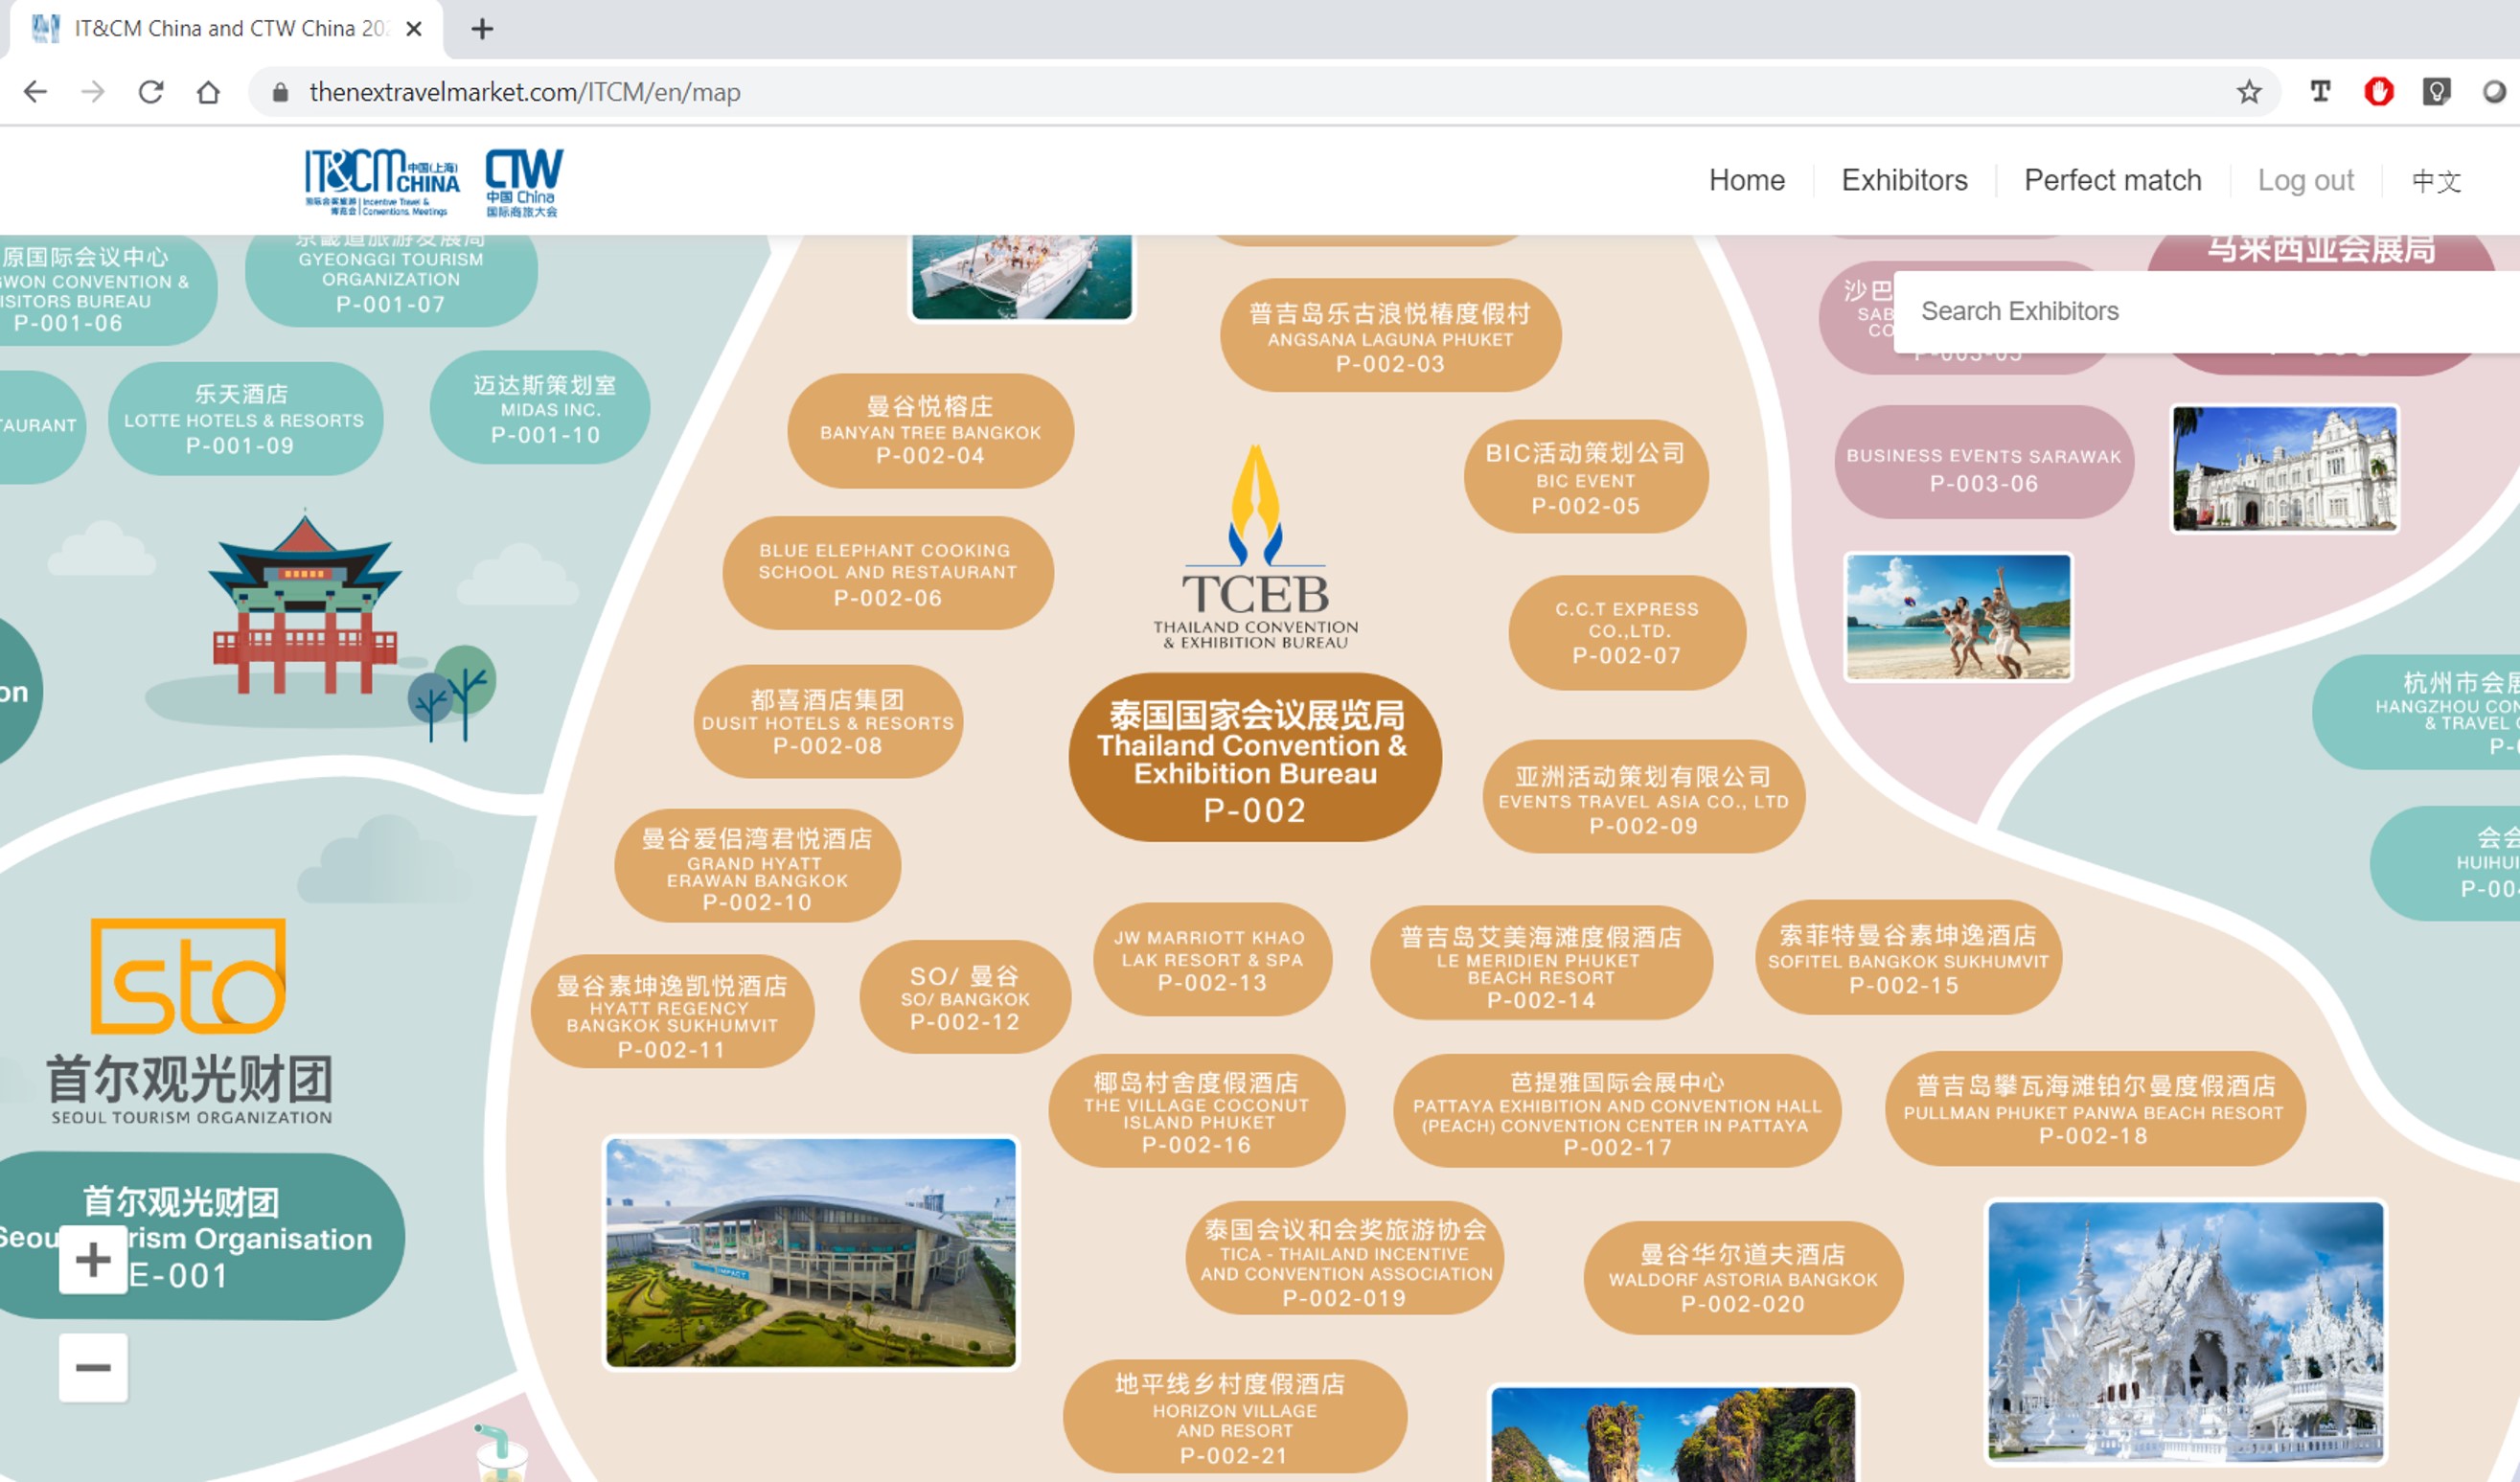Click the White Temple photo thumbnail

pyautogui.click(x=2186, y=1332)
